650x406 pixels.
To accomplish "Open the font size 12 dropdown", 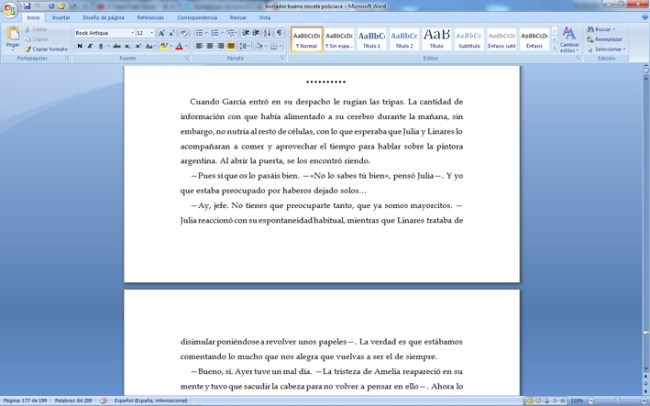I will point(152,33).
